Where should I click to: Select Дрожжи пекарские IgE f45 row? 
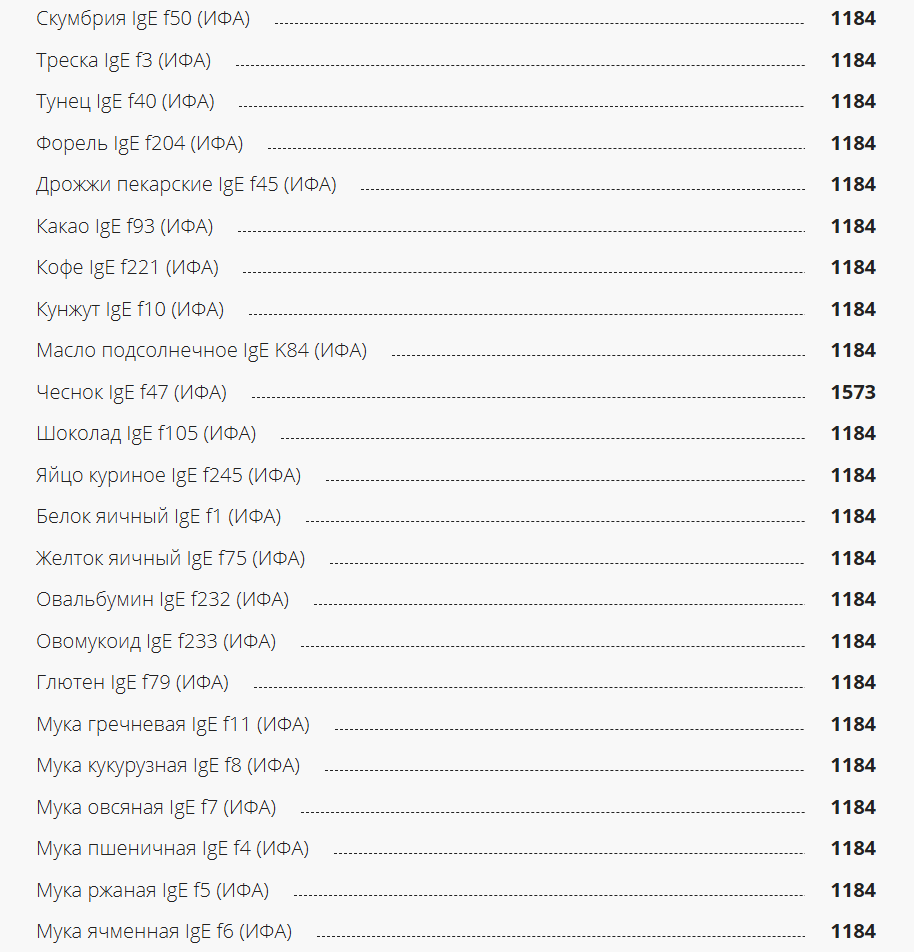pyautogui.click(x=186, y=185)
